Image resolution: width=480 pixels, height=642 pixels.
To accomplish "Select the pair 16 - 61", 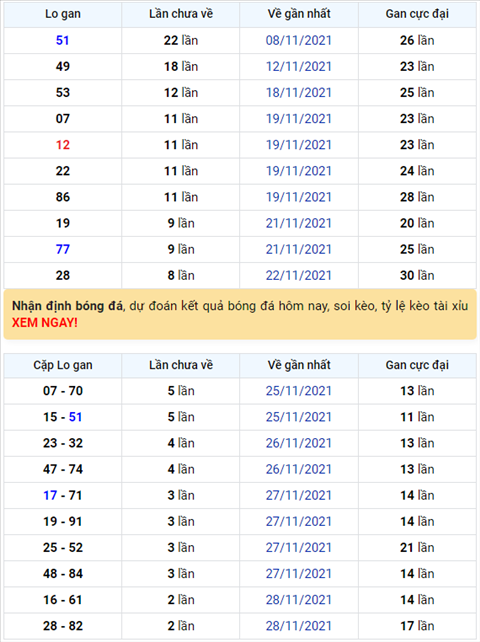I will 63,600.
